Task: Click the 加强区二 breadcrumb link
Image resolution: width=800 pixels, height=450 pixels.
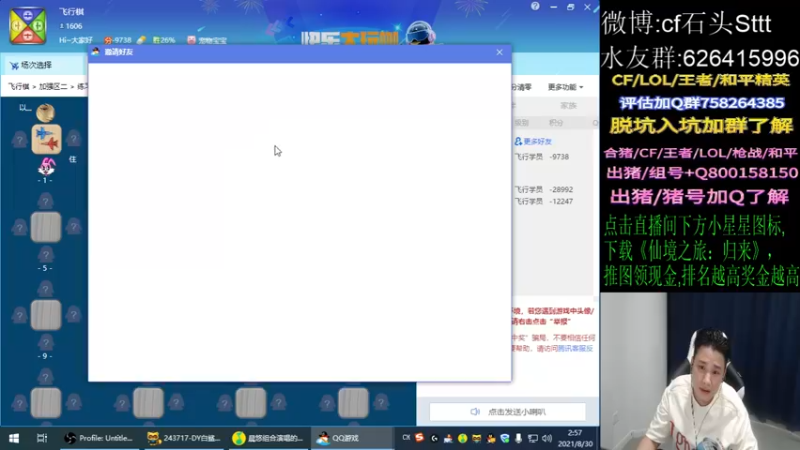Action: (53, 87)
